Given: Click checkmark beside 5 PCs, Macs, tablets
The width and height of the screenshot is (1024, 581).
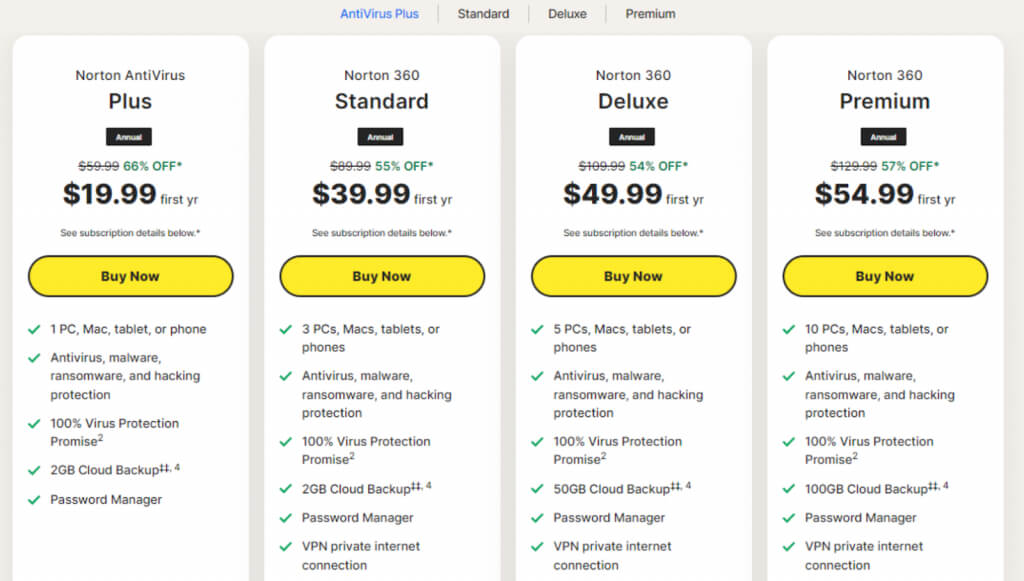Looking at the screenshot, I should point(537,329).
